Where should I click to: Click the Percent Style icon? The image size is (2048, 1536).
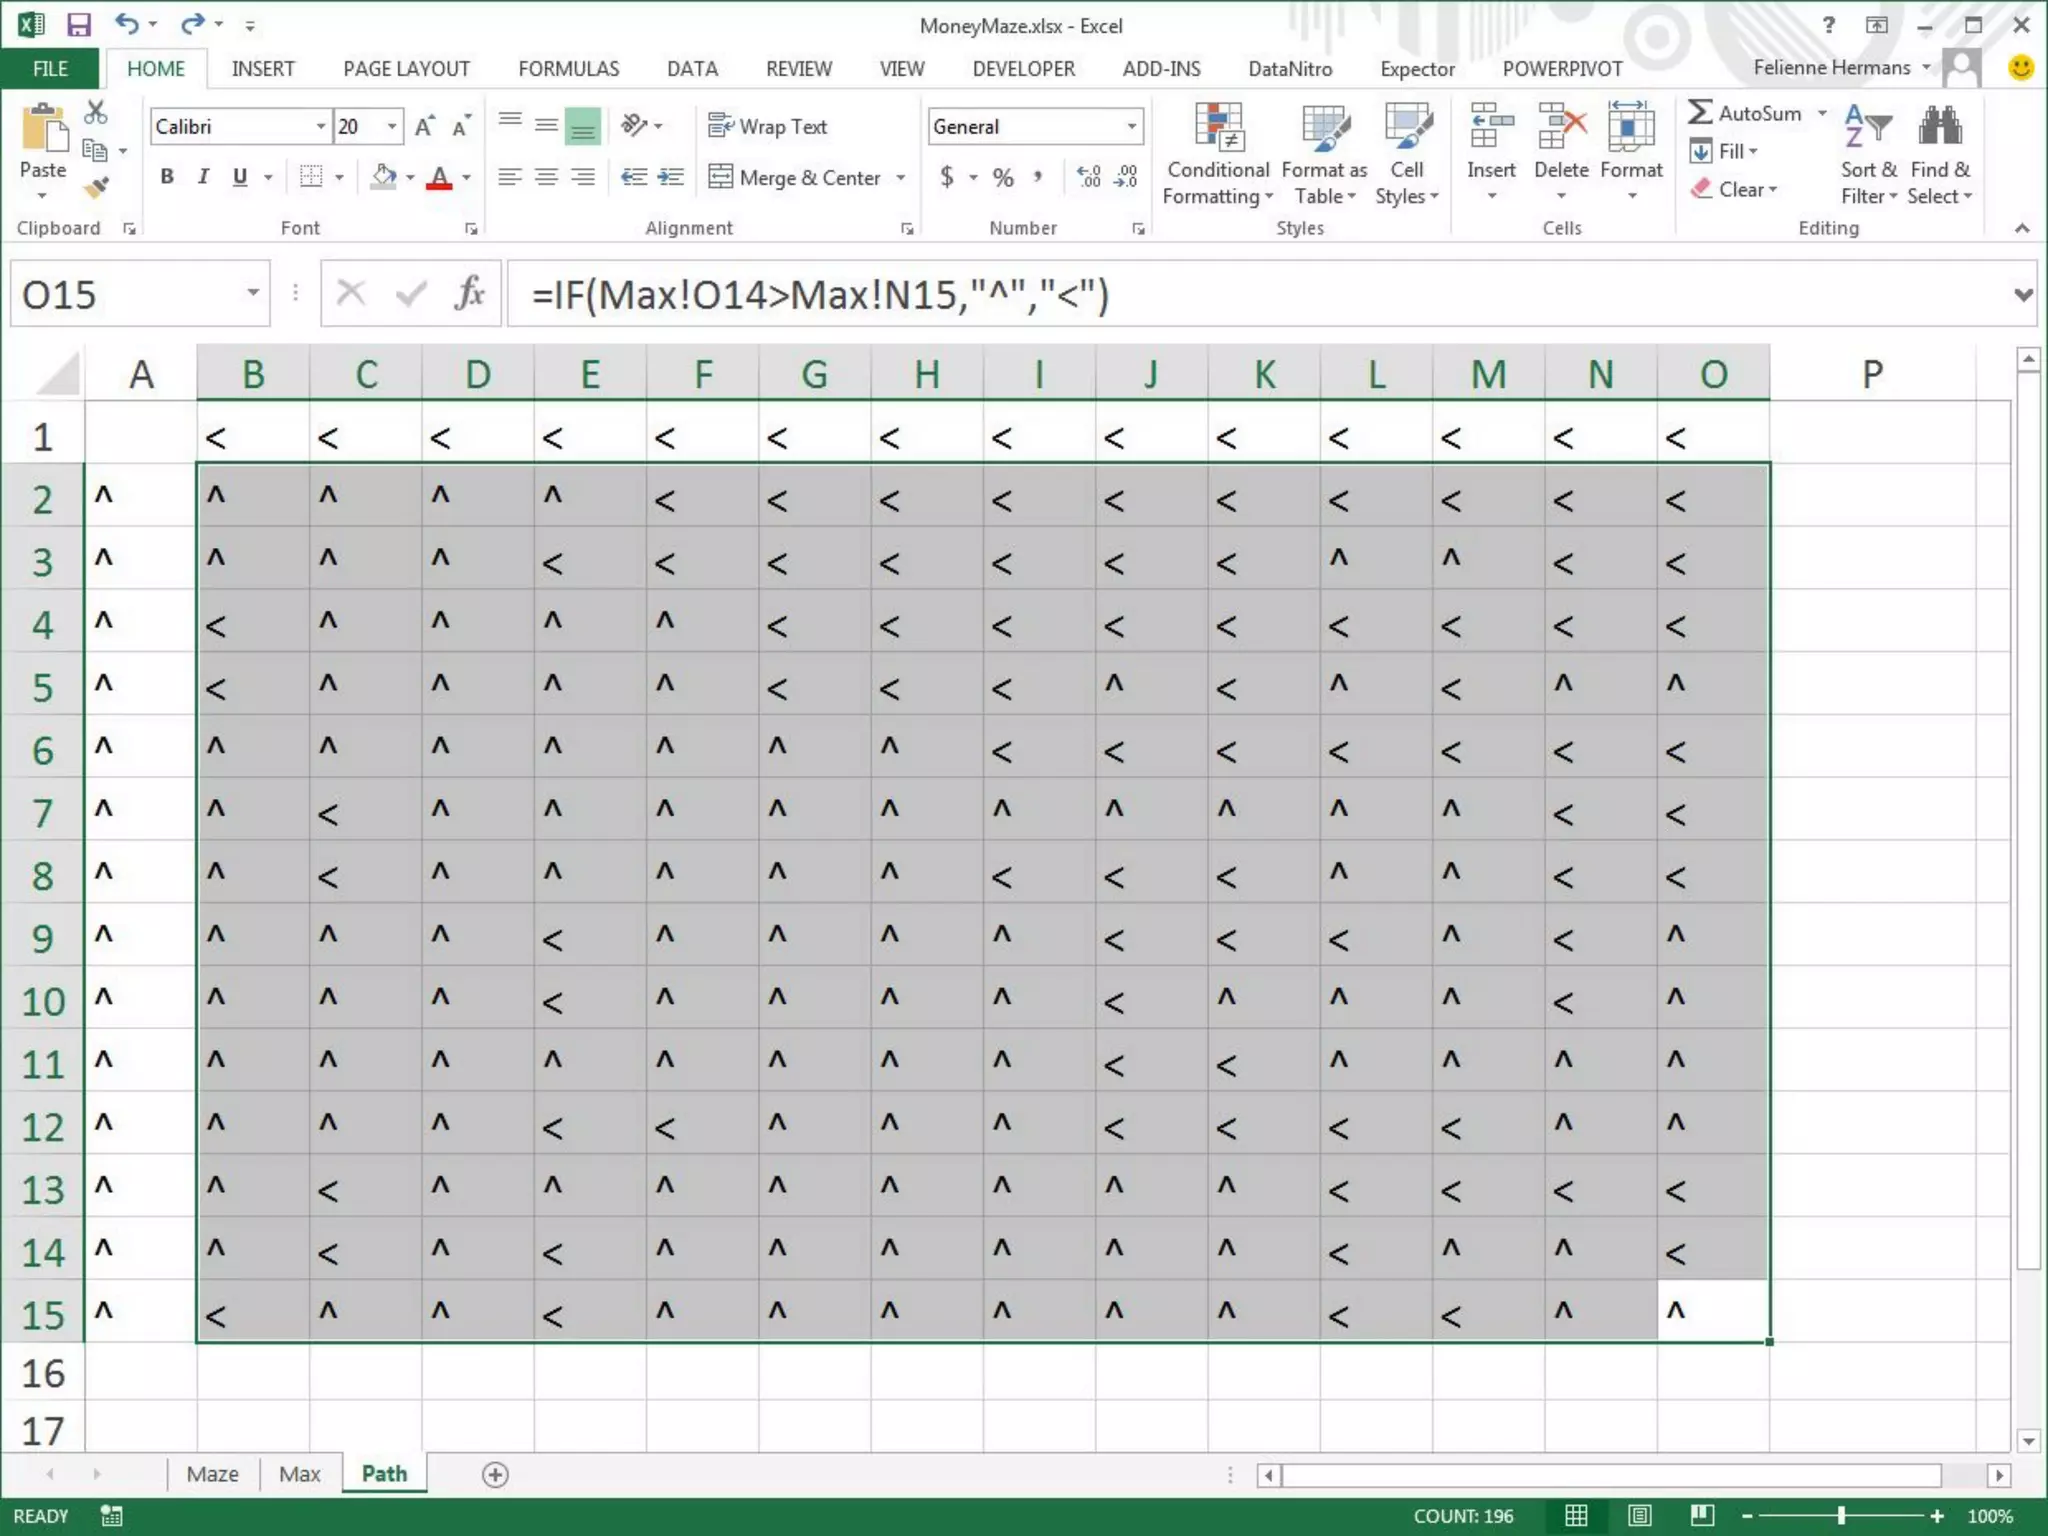pos(1003,178)
